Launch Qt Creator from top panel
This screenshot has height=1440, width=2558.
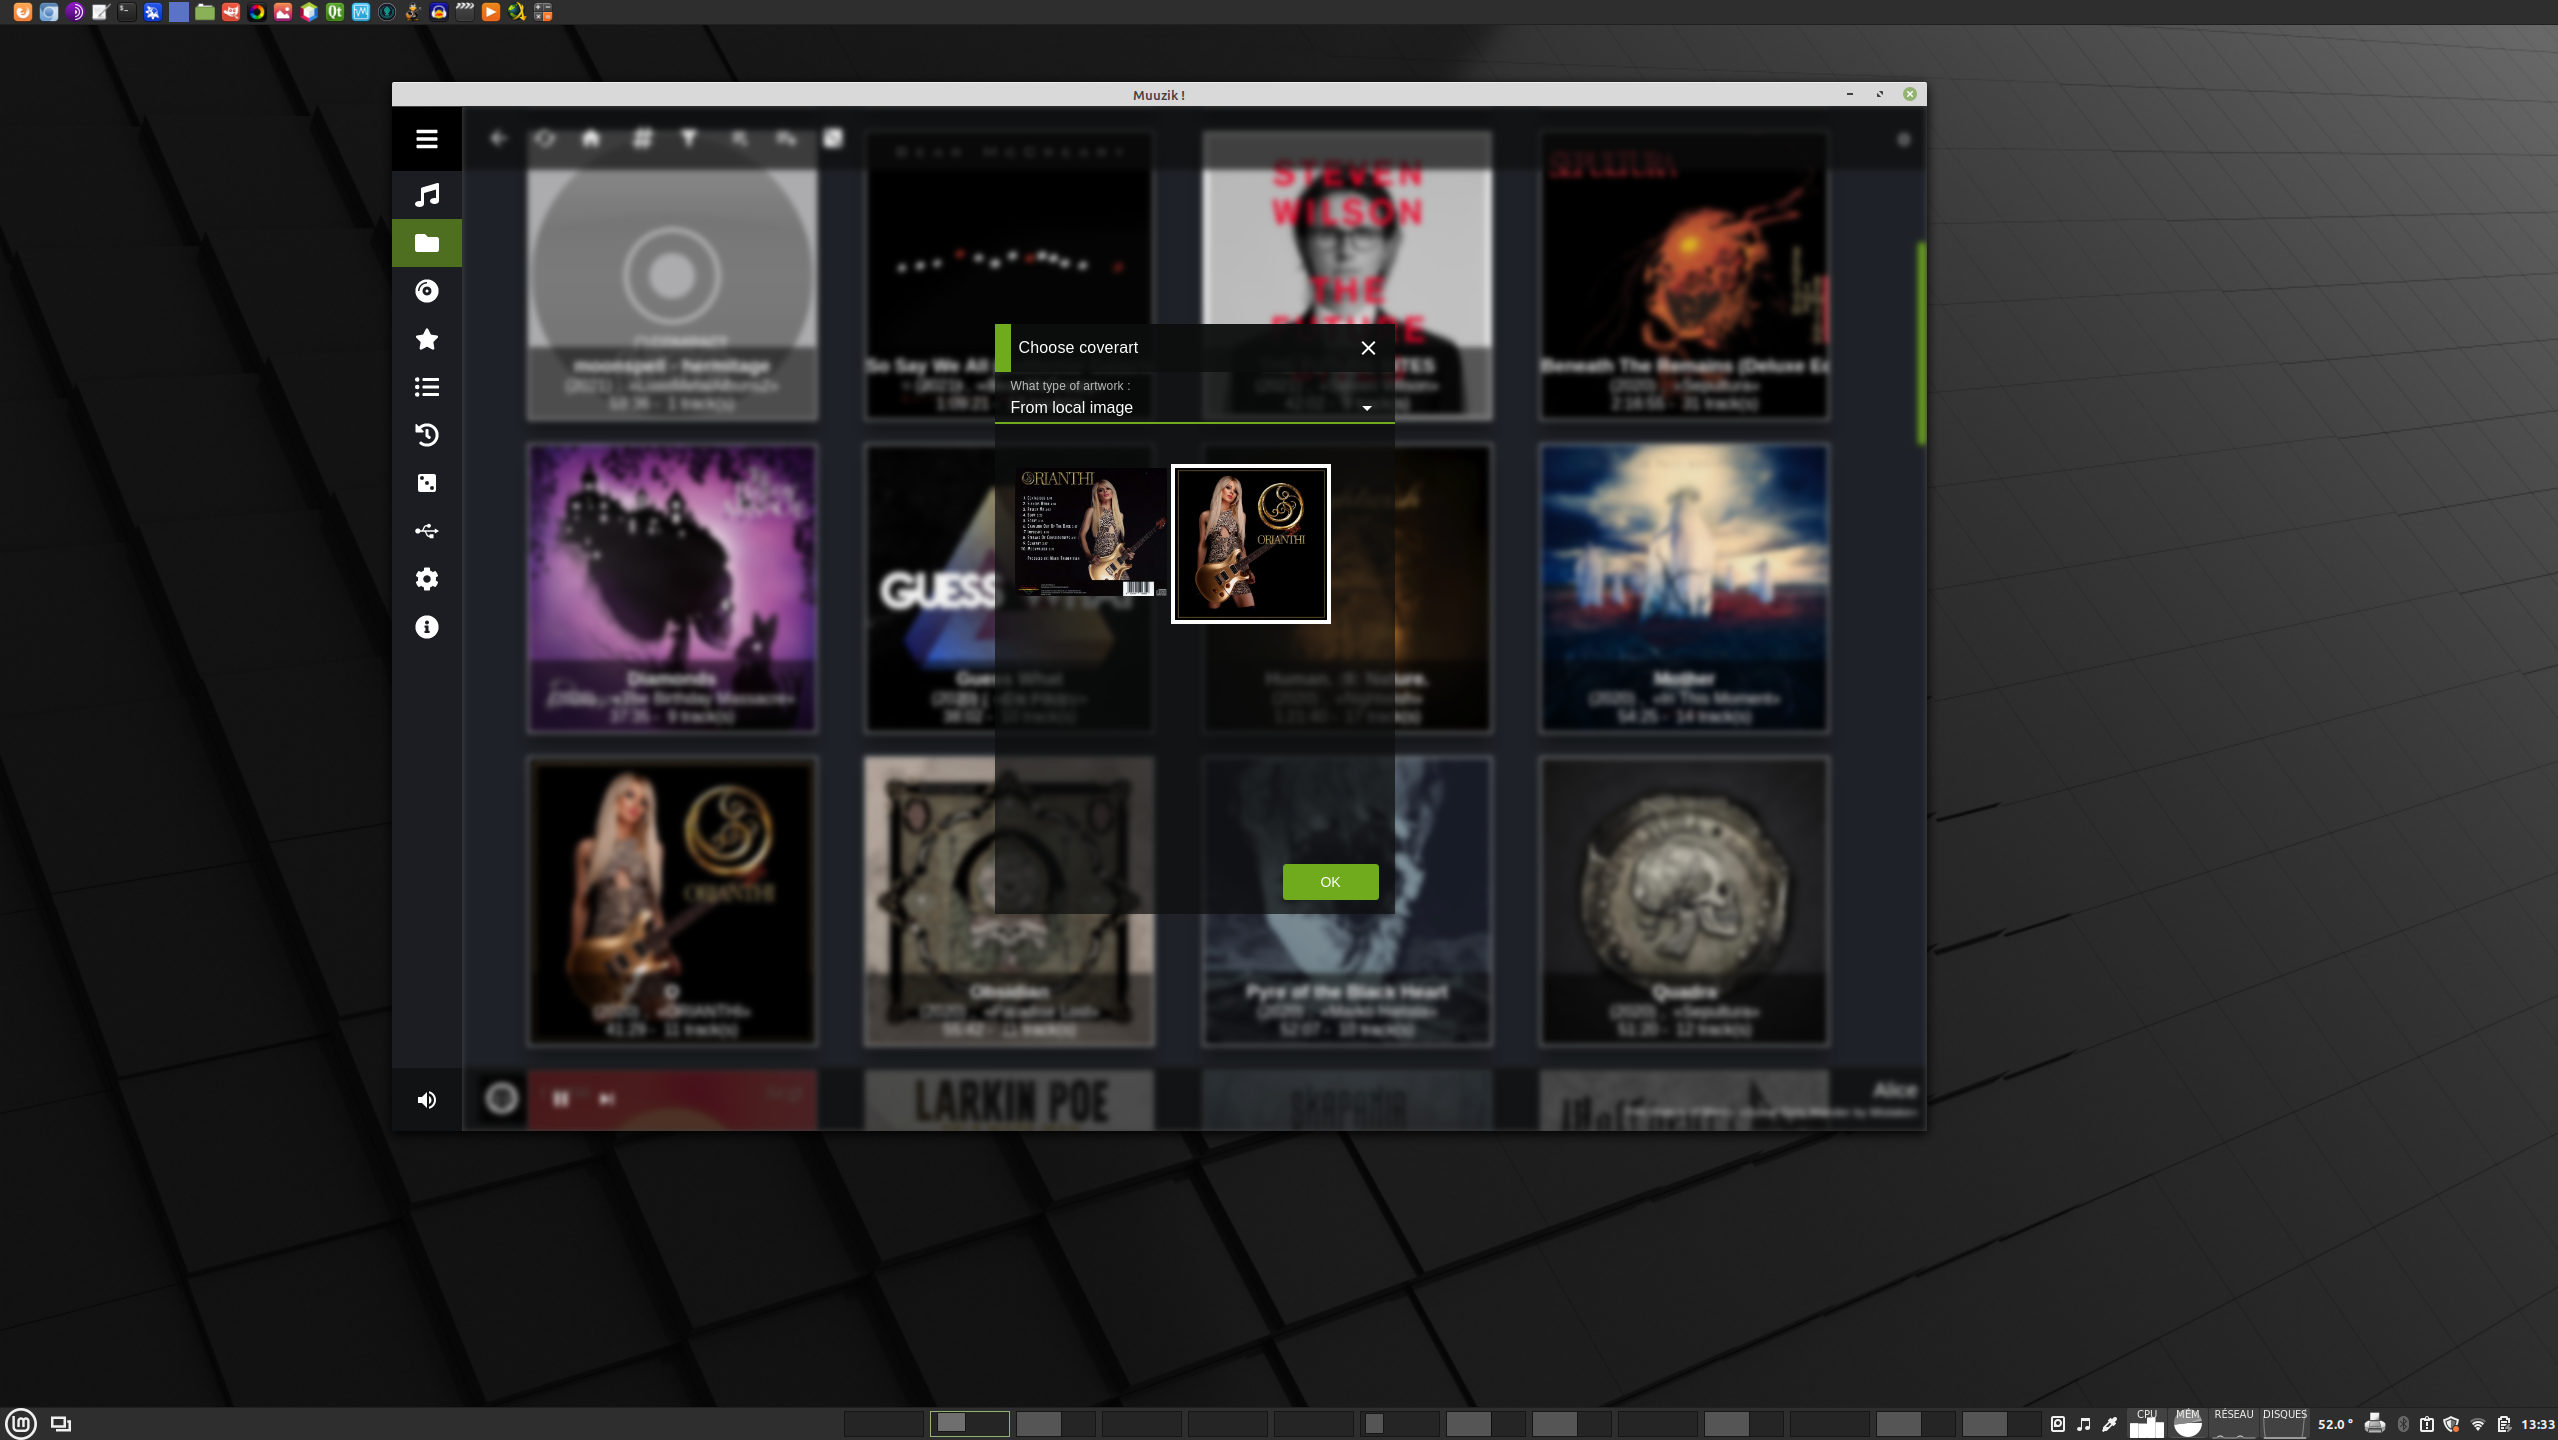pos(334,12)
